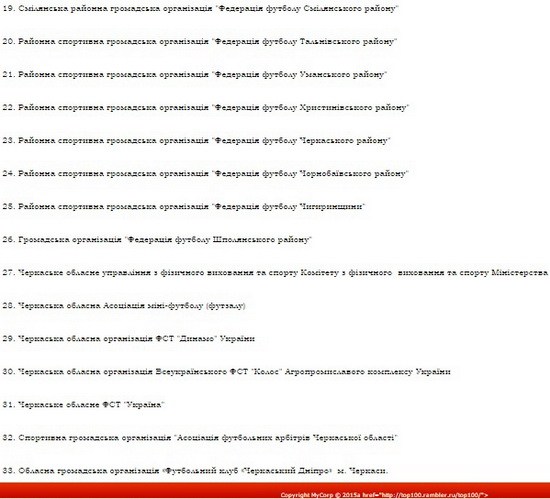Click the number 33 list marker
This screenshot has height=499, width=550.
[x=8, y=471]
